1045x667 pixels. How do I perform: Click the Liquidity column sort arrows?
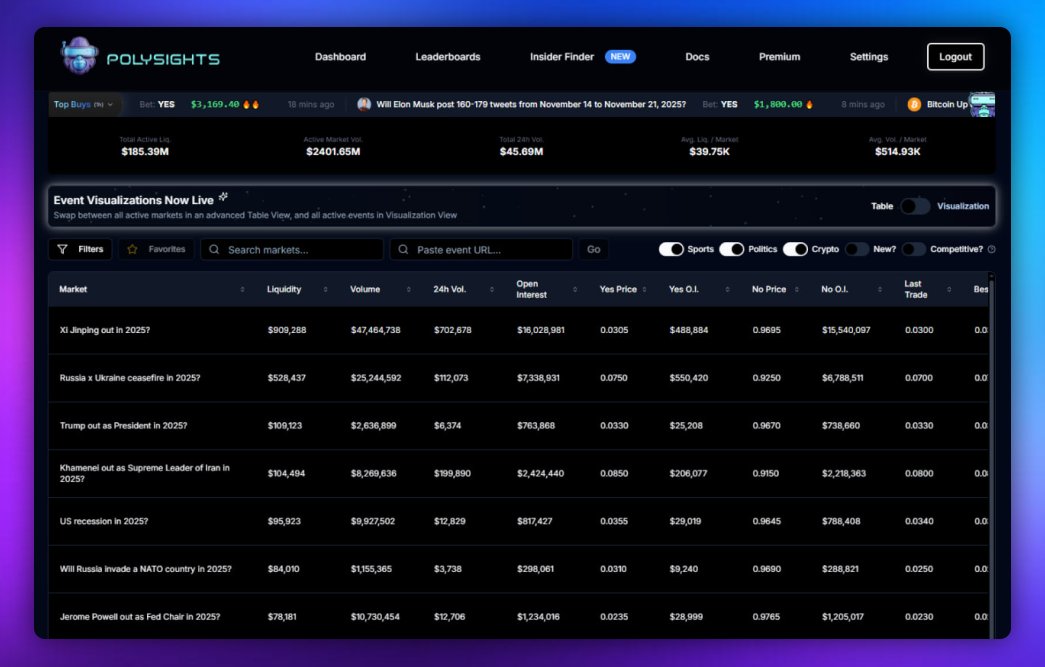(325, 289)
